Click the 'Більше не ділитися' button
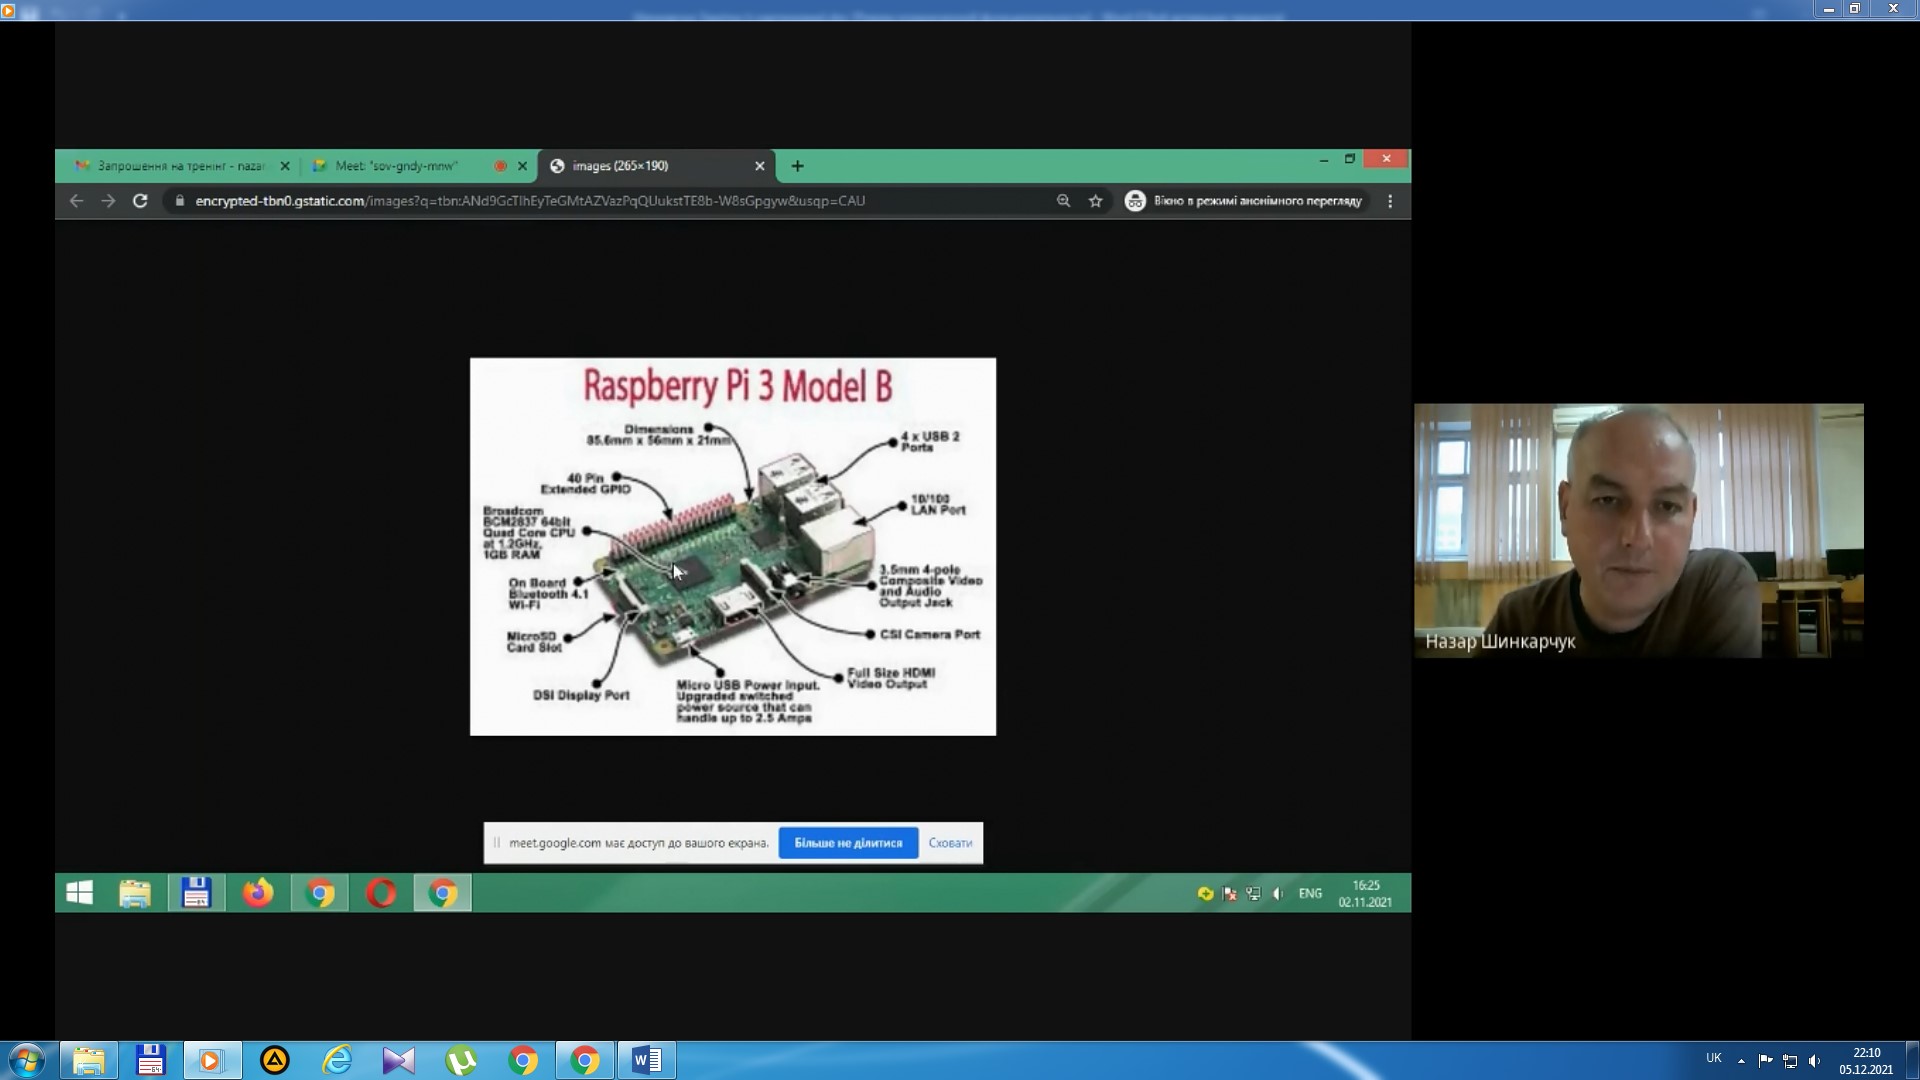1920x1080 pixels. (x=848, y=843)
